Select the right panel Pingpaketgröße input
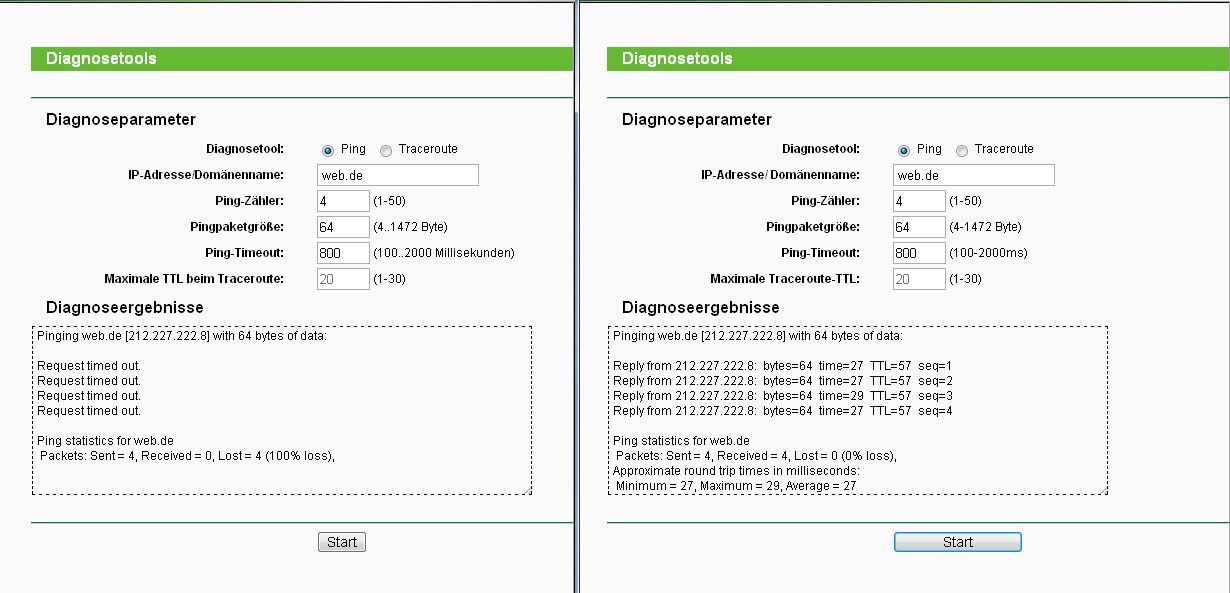This screenshot has height=593, width=1230. click(919, 227)
